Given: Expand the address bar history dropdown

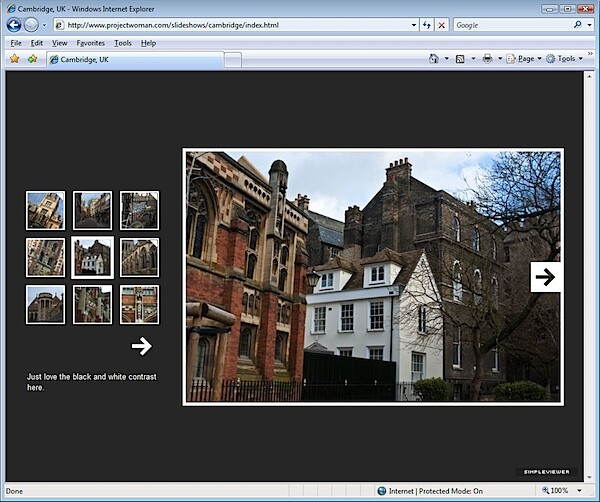Looking at the screenshot, I should point(414,25).
